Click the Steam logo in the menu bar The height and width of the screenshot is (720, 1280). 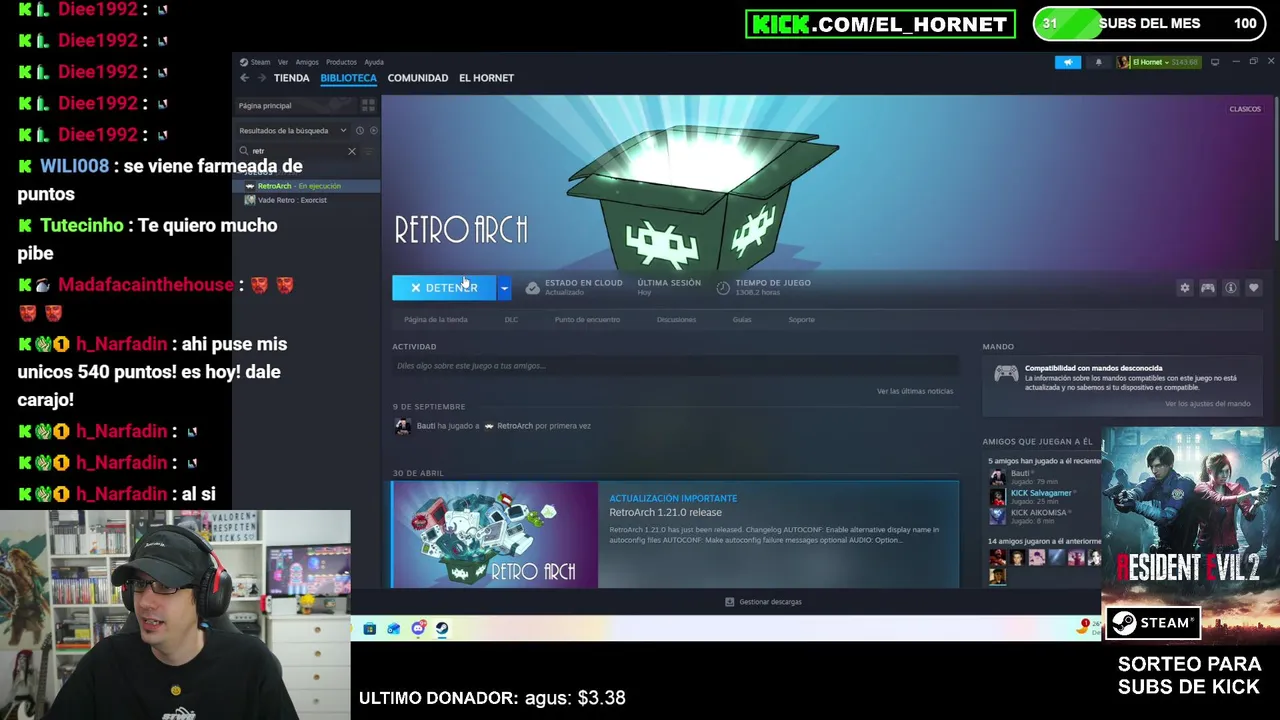[x=244, y=62]
